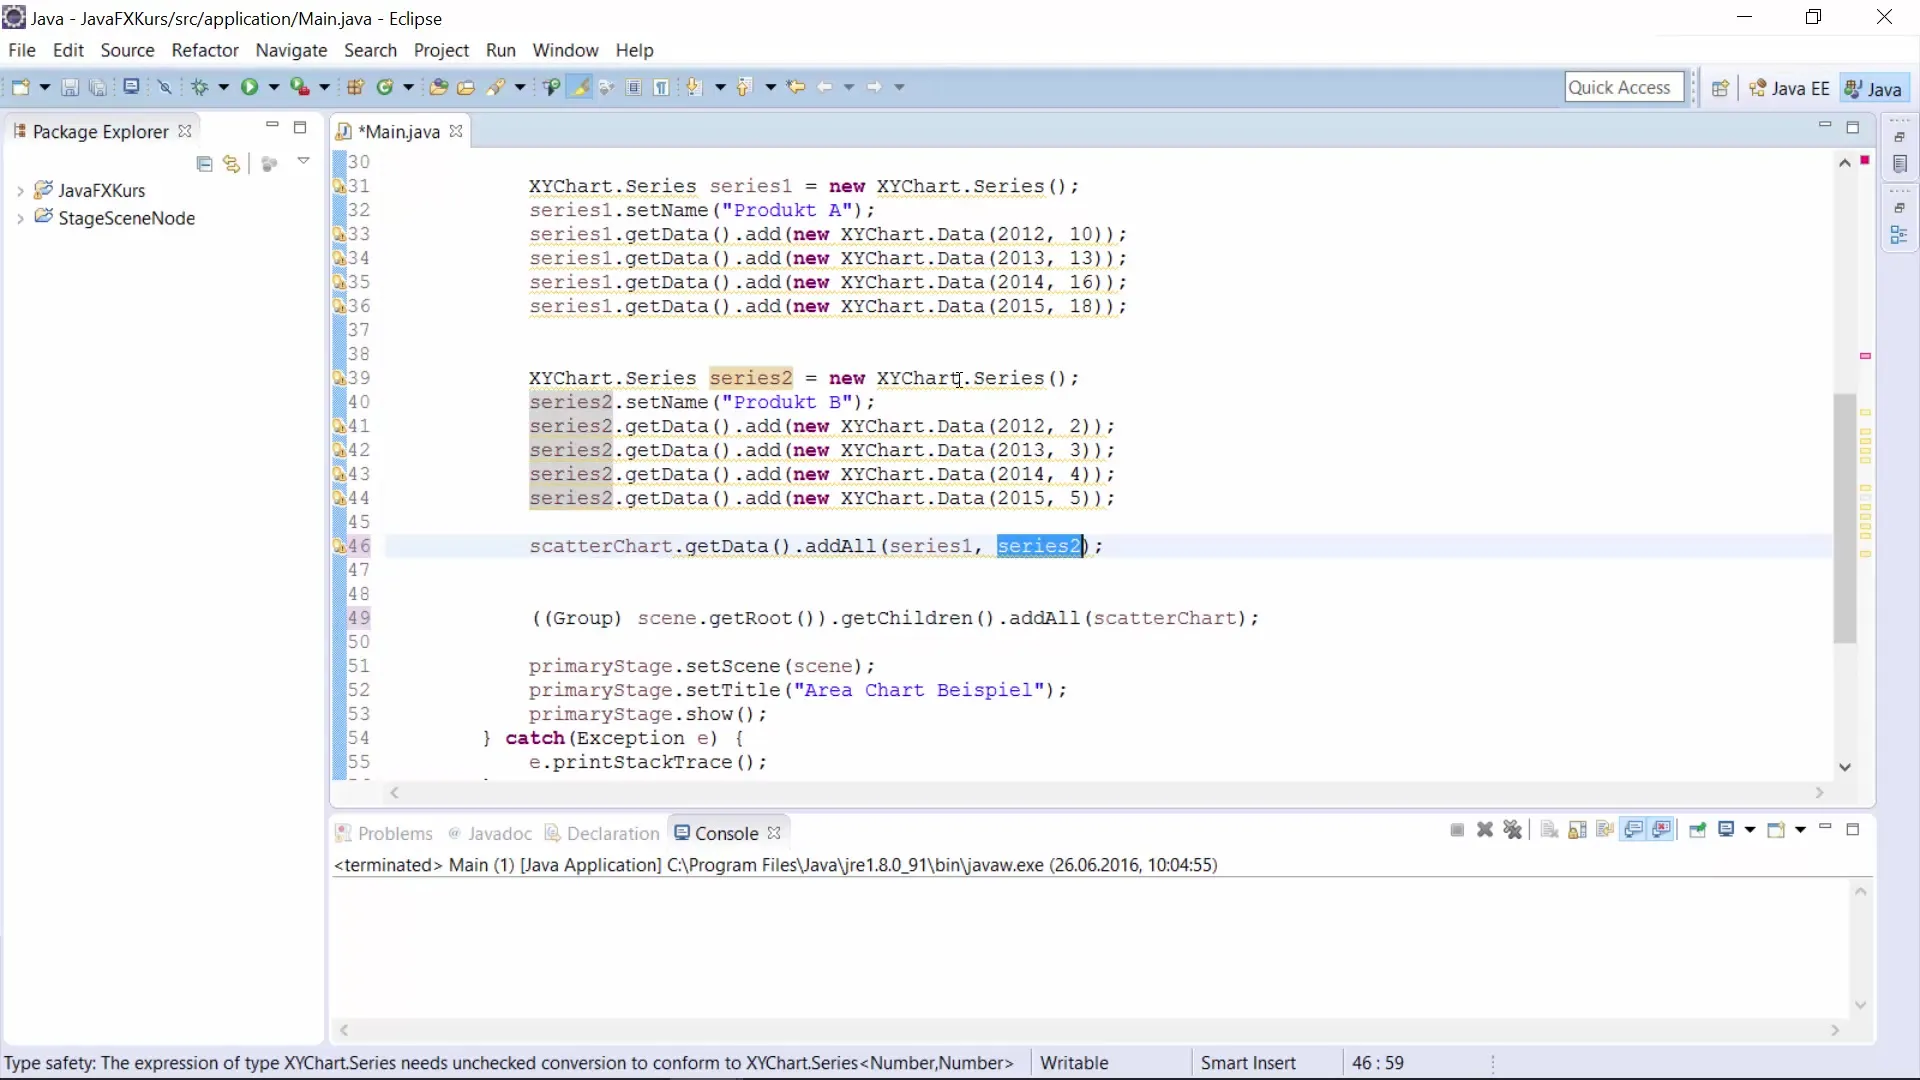This screenshot has height=1080, width=1920.
Task: Click the New Java Package icon
Action: click(x=355, y=87)
